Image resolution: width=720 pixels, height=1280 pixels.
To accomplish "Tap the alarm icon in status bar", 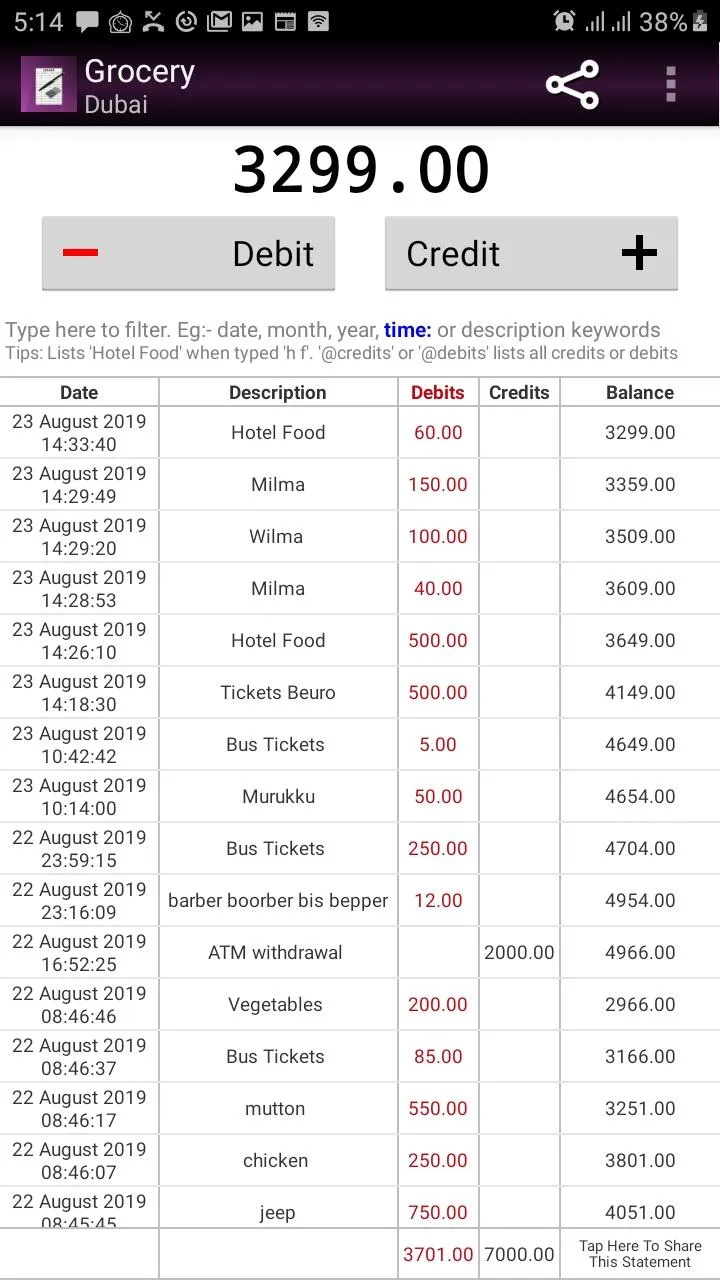I will point(565,21).
